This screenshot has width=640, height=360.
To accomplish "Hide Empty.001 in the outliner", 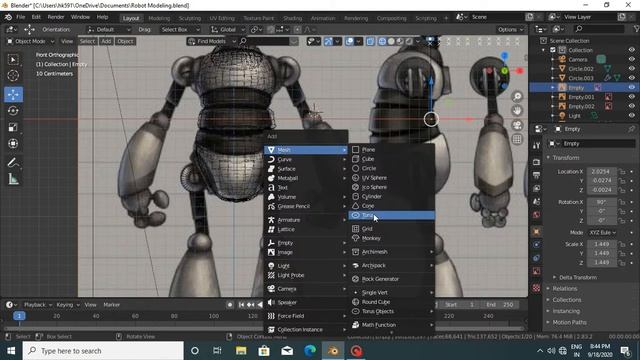I will click(x=631, y=97).
